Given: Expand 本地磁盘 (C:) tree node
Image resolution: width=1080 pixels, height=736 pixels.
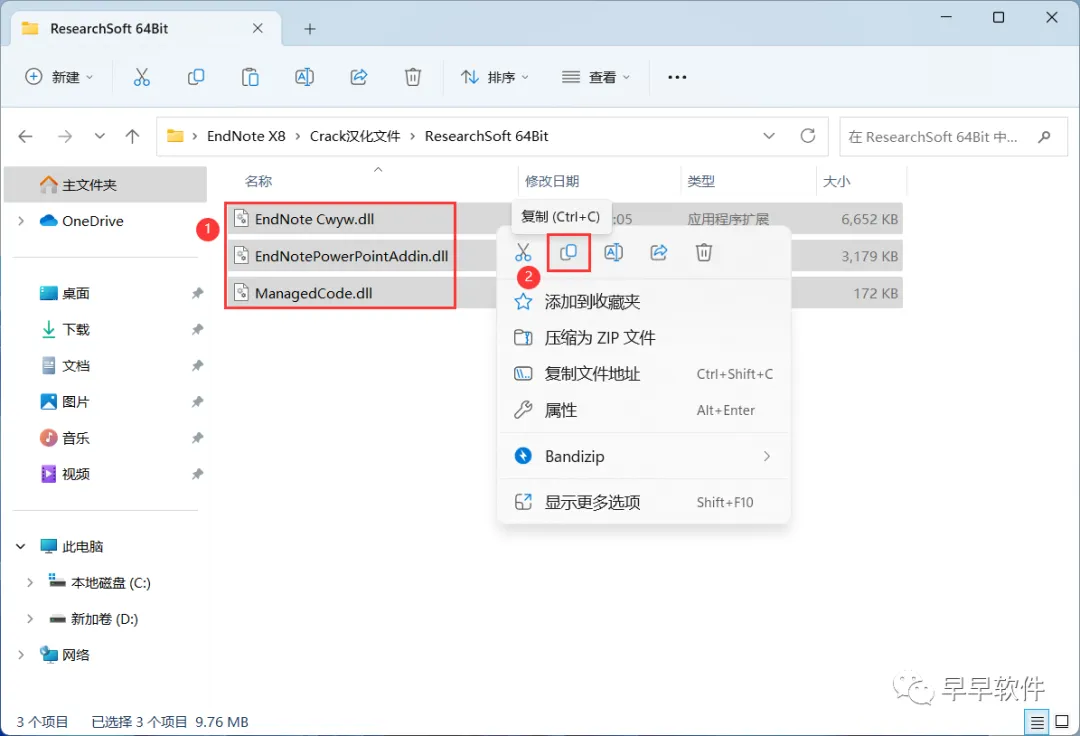Looking at the screenshot, I should point(30,583).
